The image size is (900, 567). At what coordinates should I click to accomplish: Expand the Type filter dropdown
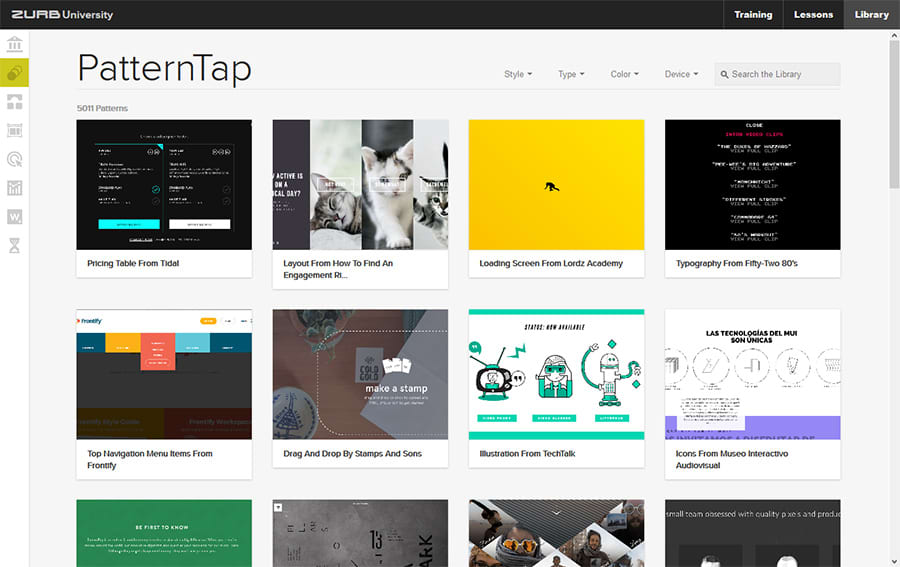571,74
